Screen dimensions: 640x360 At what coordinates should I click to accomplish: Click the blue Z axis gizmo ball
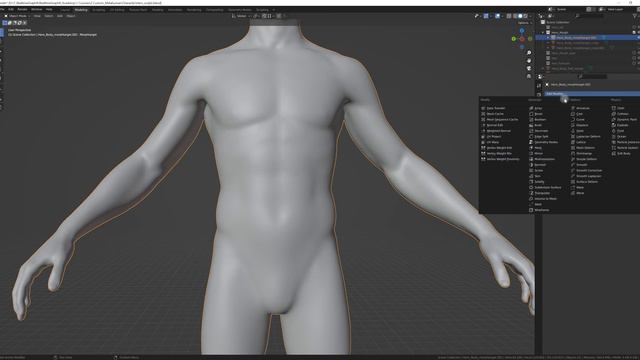click(522, 31)
